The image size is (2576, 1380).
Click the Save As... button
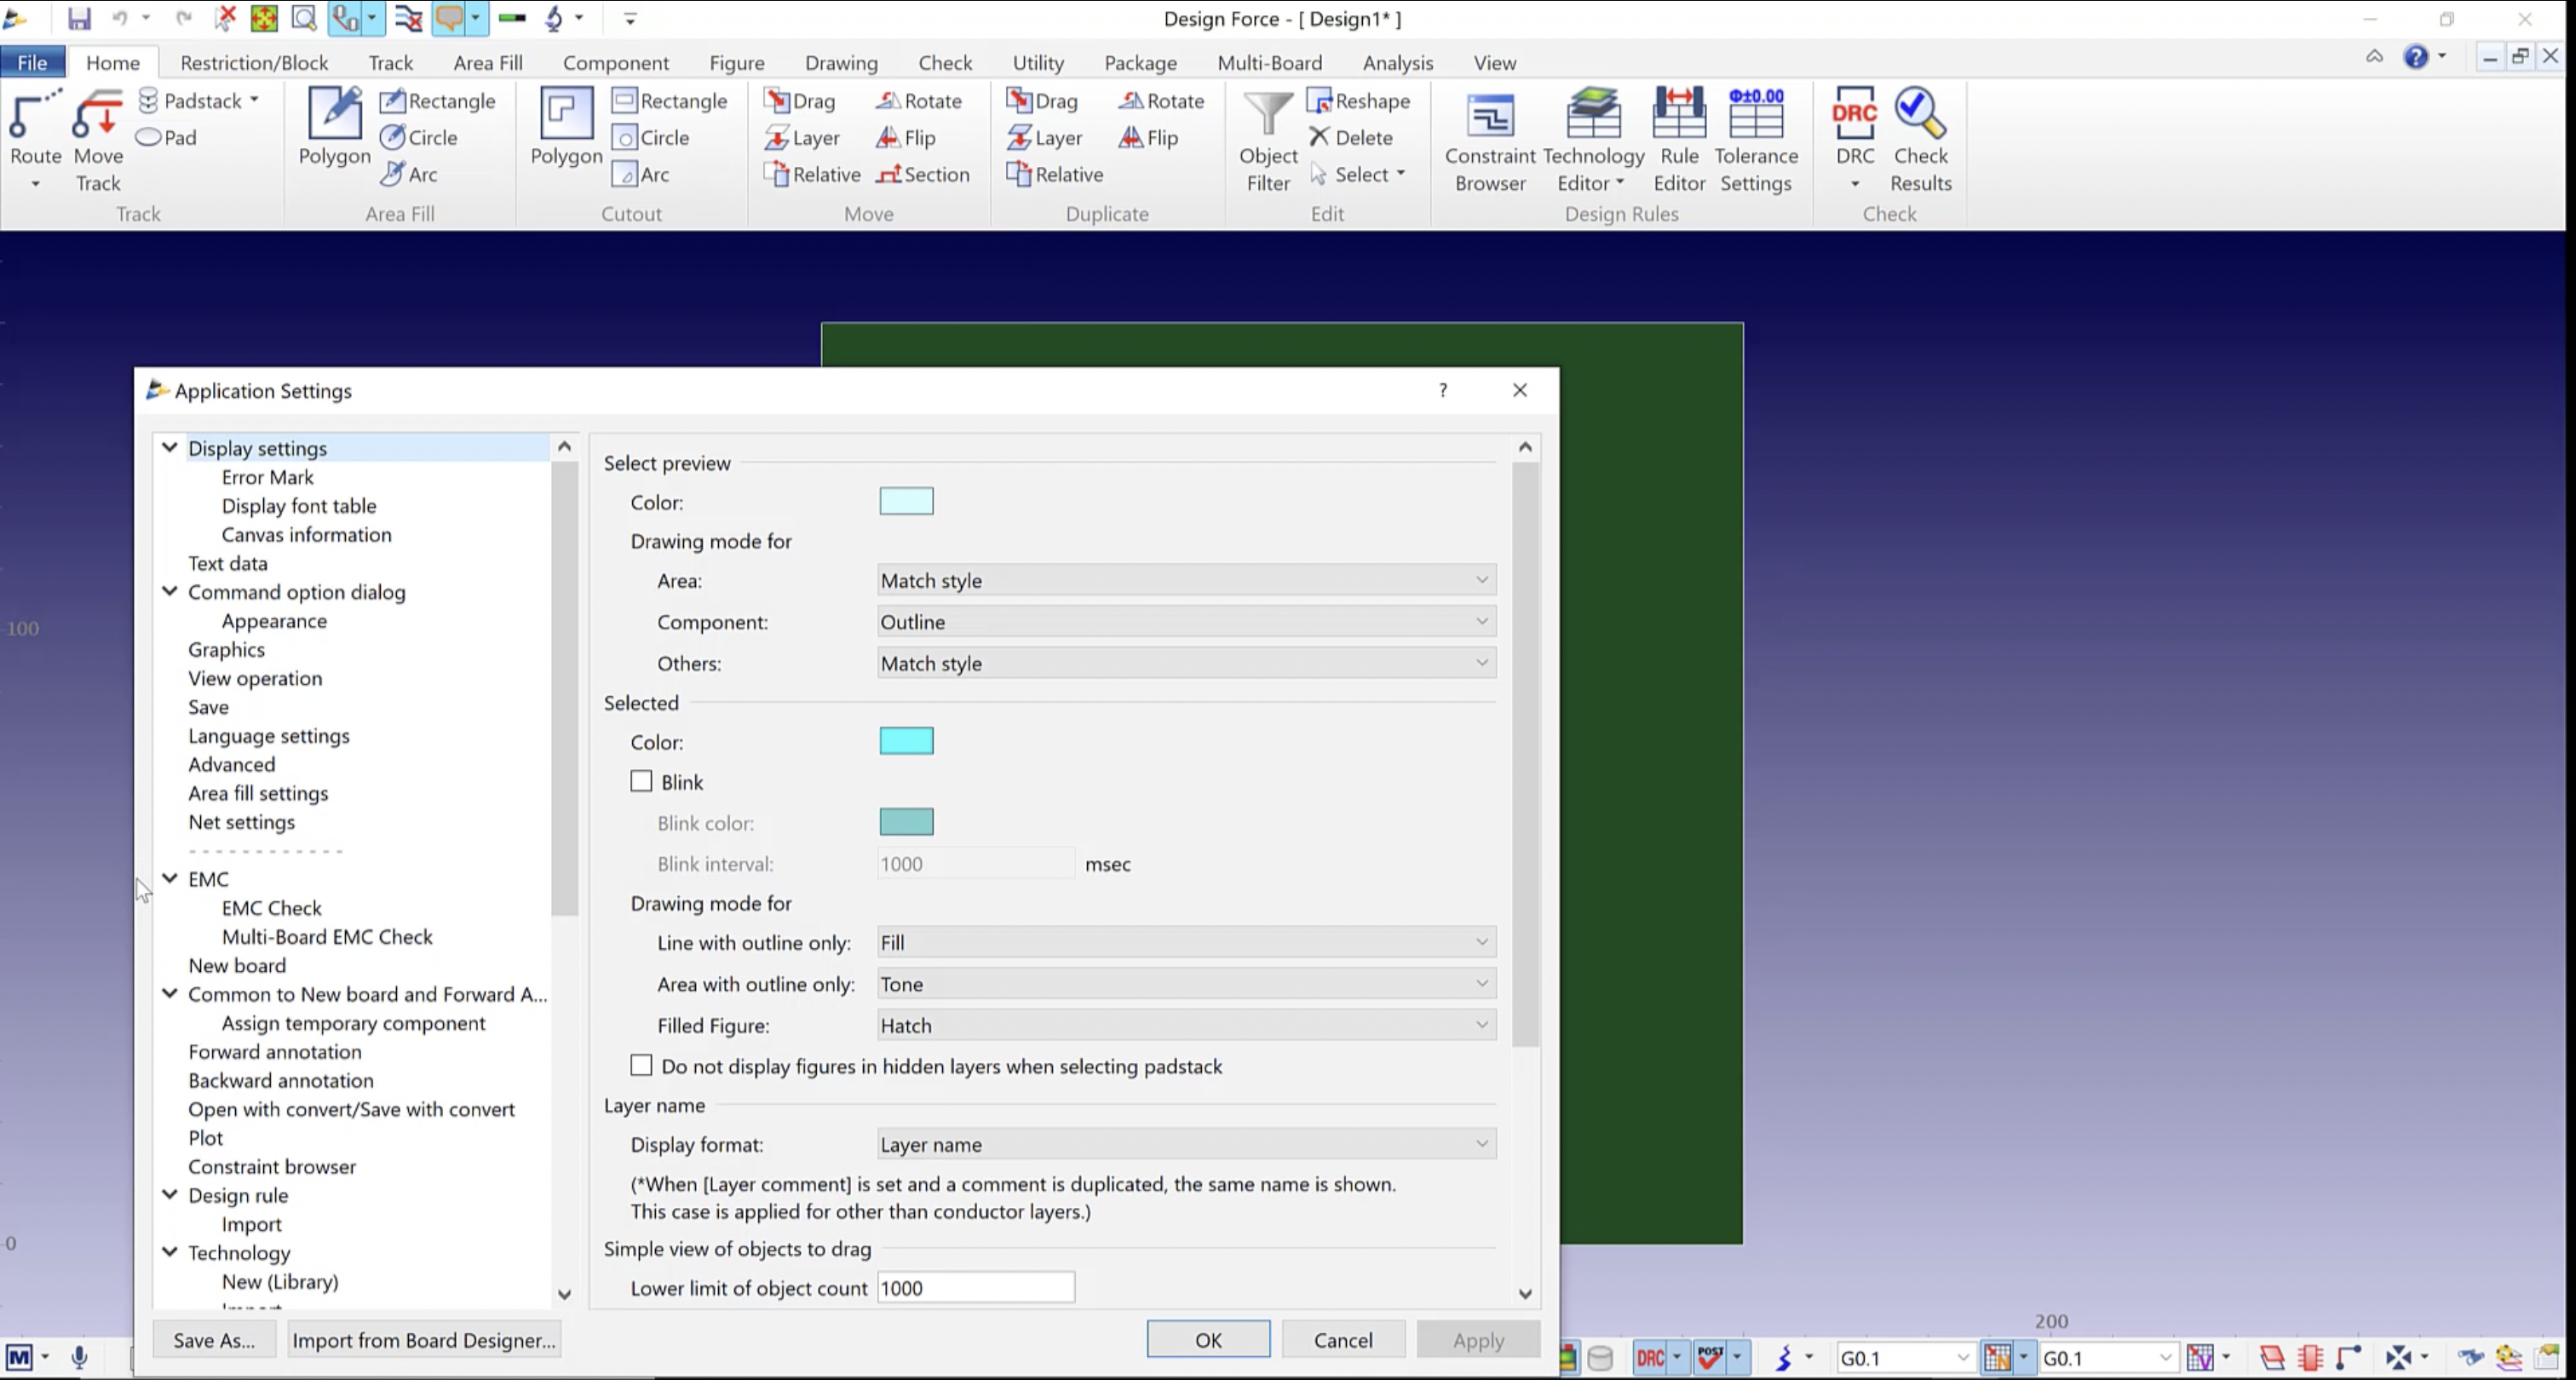(214, 1340)
